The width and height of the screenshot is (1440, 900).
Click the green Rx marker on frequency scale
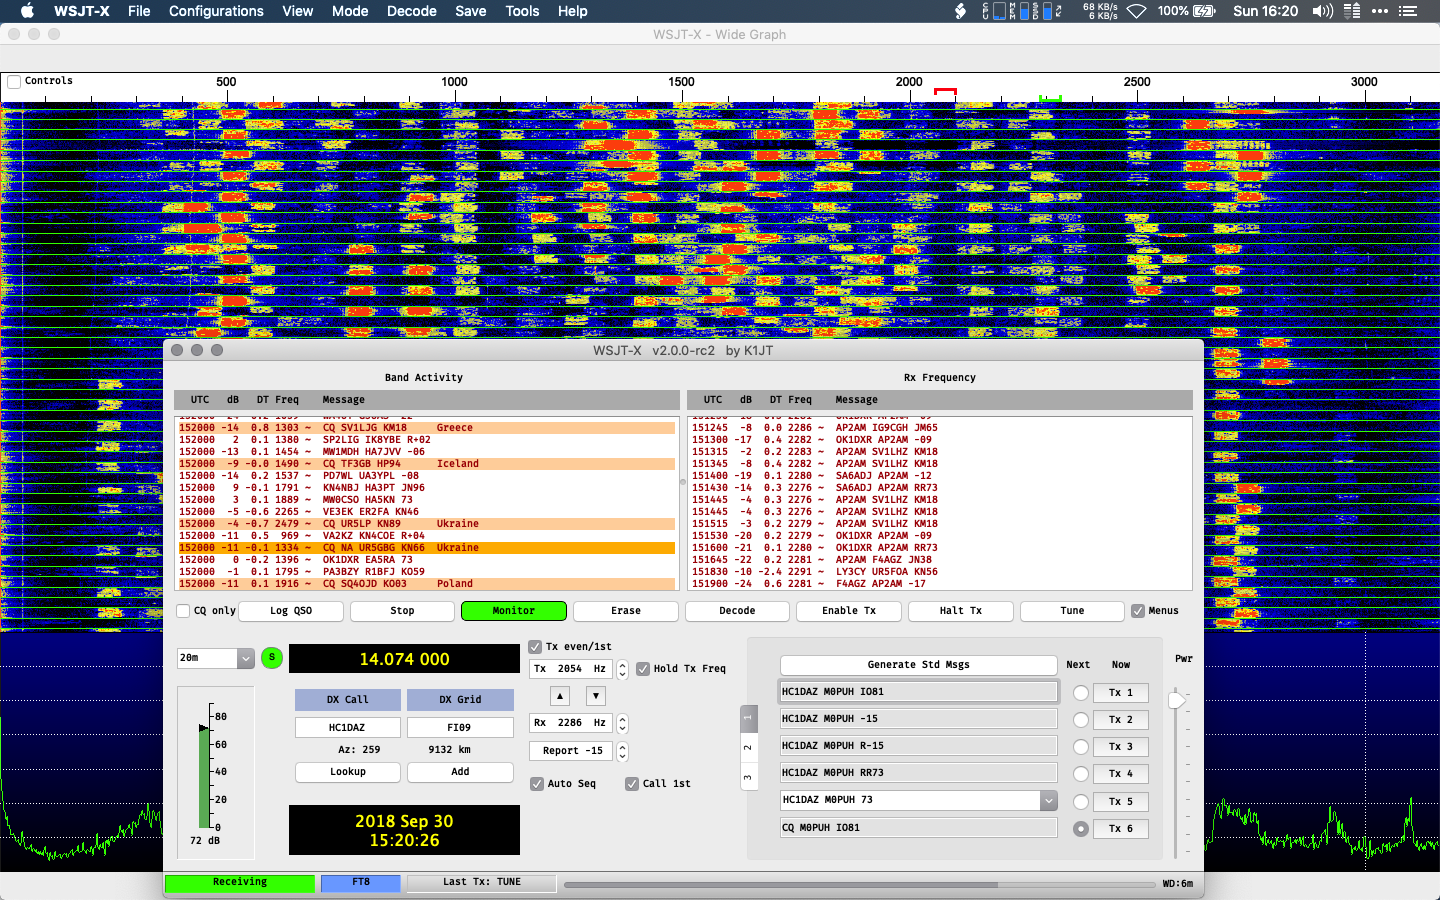[1049, 98]
